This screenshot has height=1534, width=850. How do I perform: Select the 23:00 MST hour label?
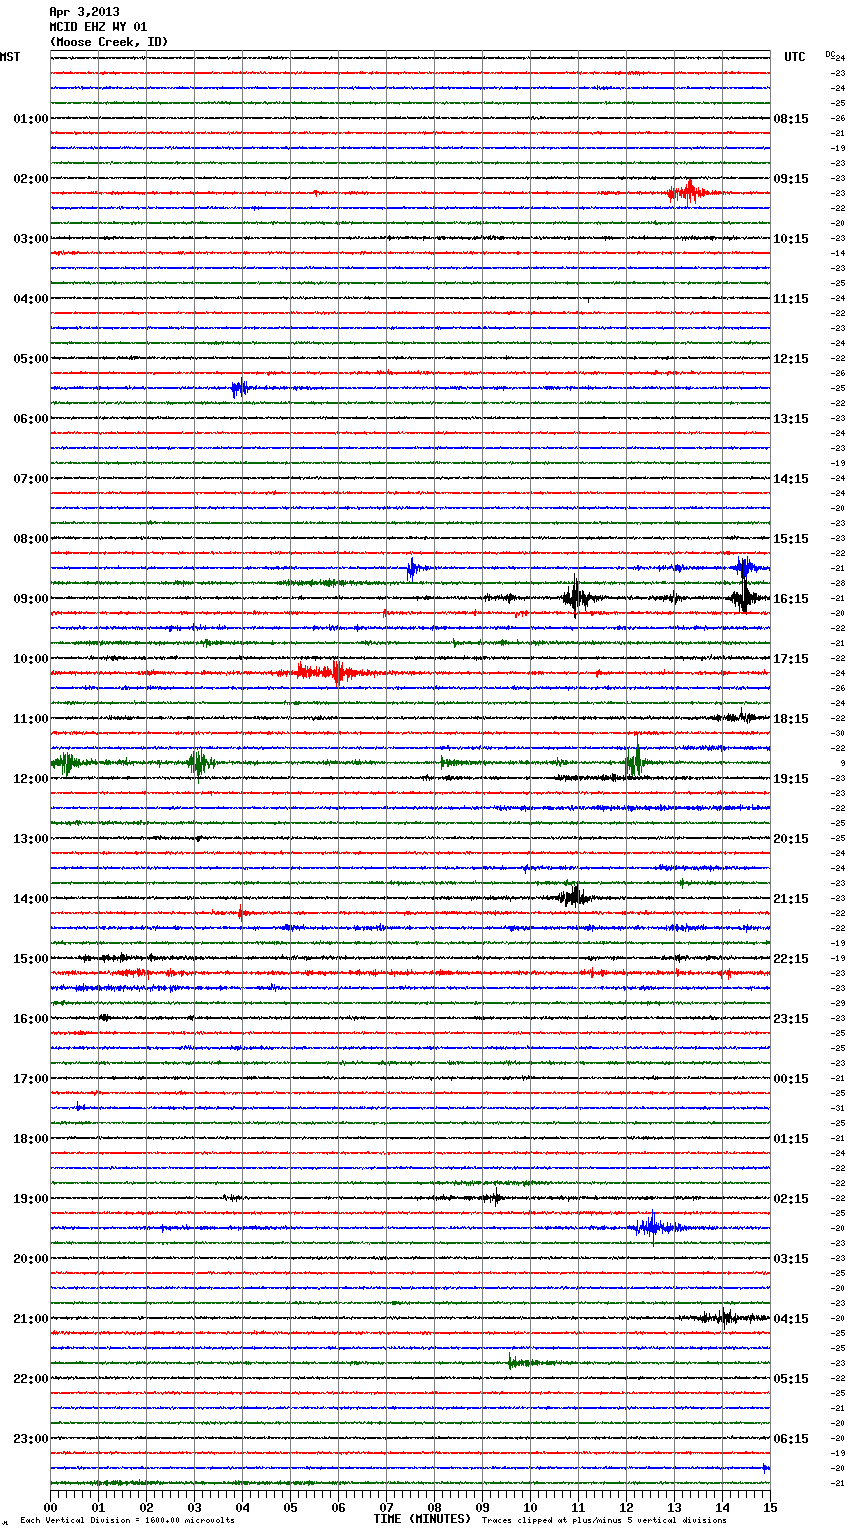[x=30, y=1438]
